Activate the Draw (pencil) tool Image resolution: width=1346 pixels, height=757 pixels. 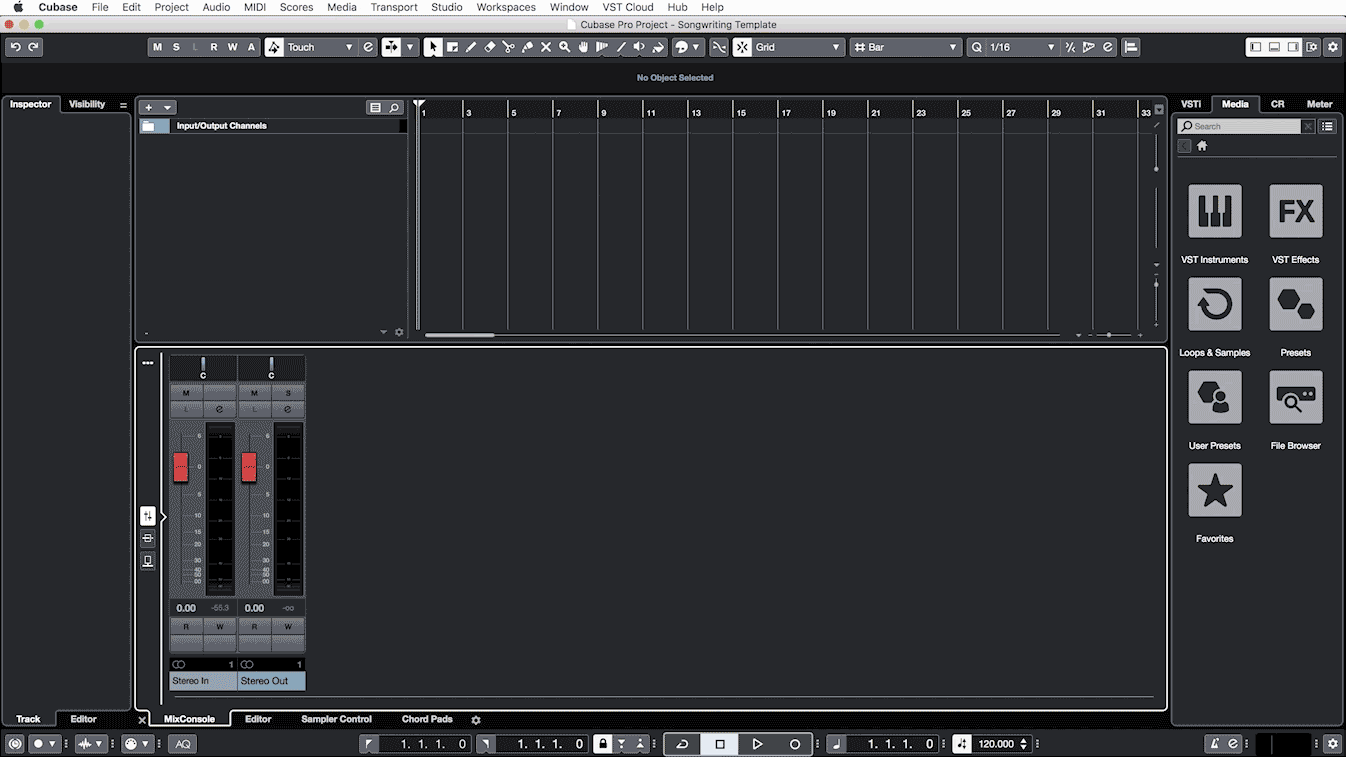[471, 46]
